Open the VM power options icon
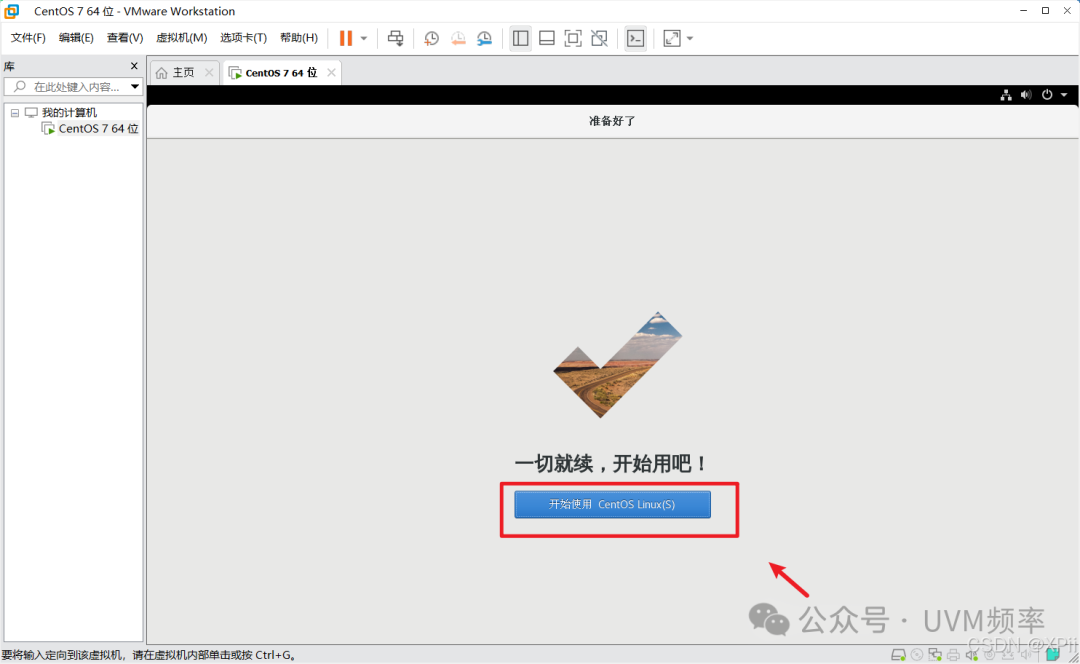The image size is (1080, 664). [x=1046, y=94]
